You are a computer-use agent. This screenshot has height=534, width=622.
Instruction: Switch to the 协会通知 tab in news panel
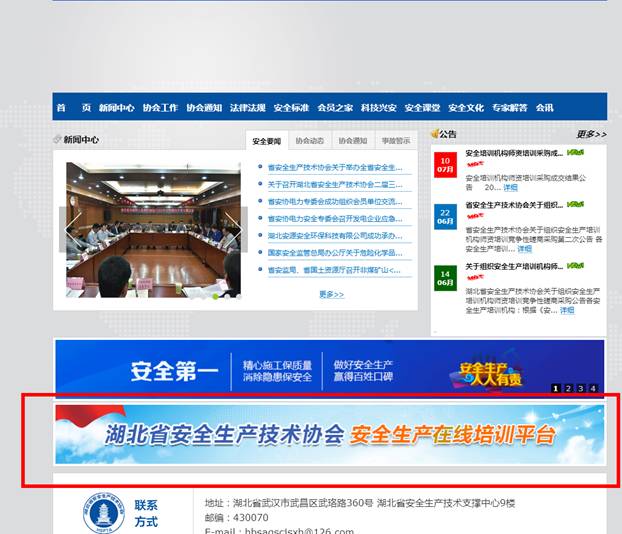tap(353, 140)
